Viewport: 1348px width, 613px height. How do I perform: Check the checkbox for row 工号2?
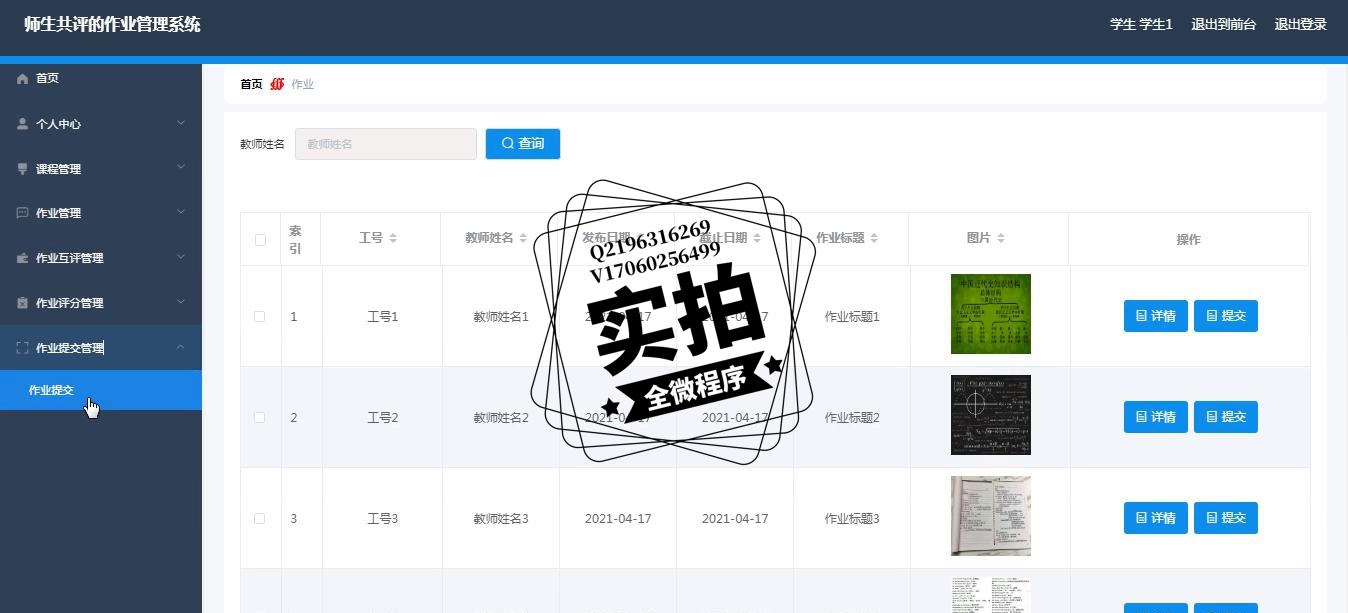pyautogui.click(x=260, y=417)
